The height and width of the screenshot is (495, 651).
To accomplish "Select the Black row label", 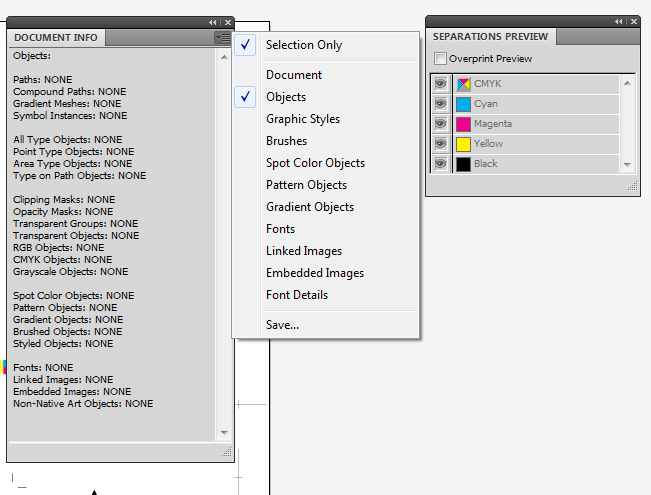I will point(485,164).
